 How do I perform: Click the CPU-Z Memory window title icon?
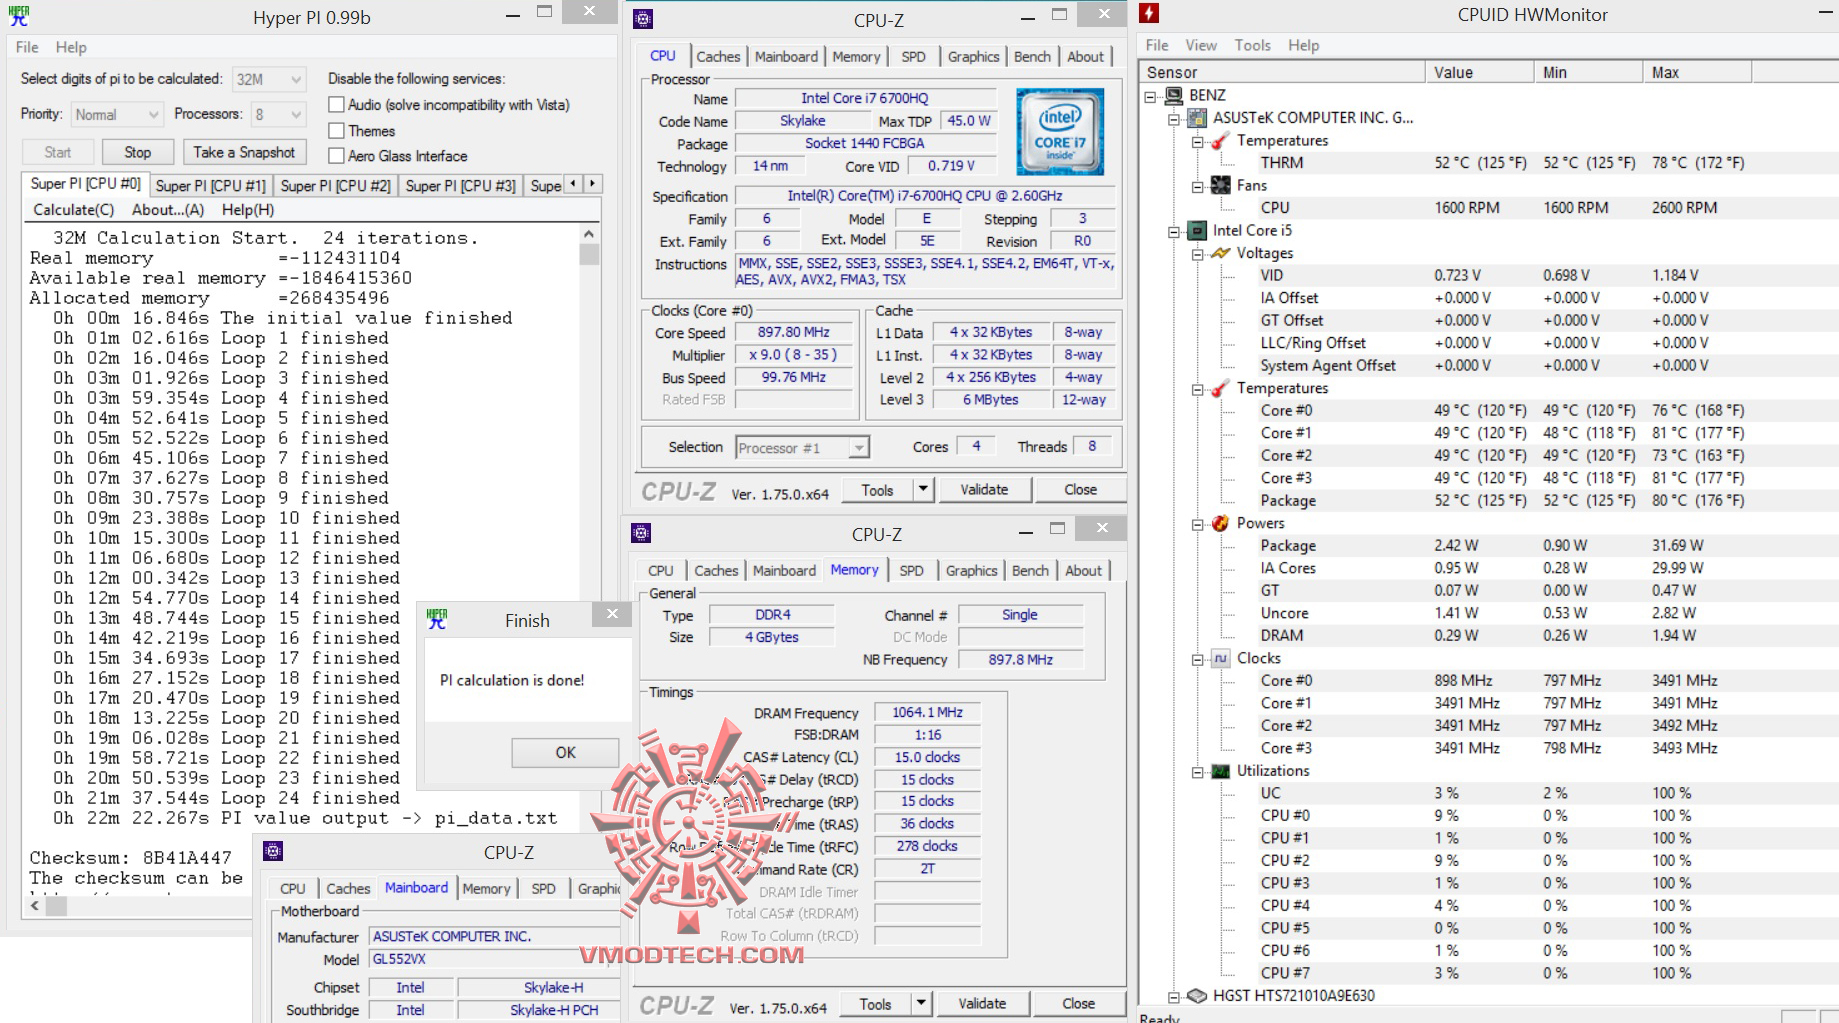coord(641,533)
